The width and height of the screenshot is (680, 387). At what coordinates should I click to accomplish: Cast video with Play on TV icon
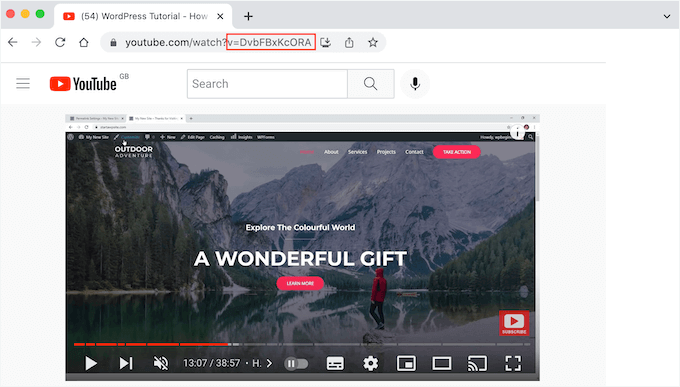coord(477,364)
